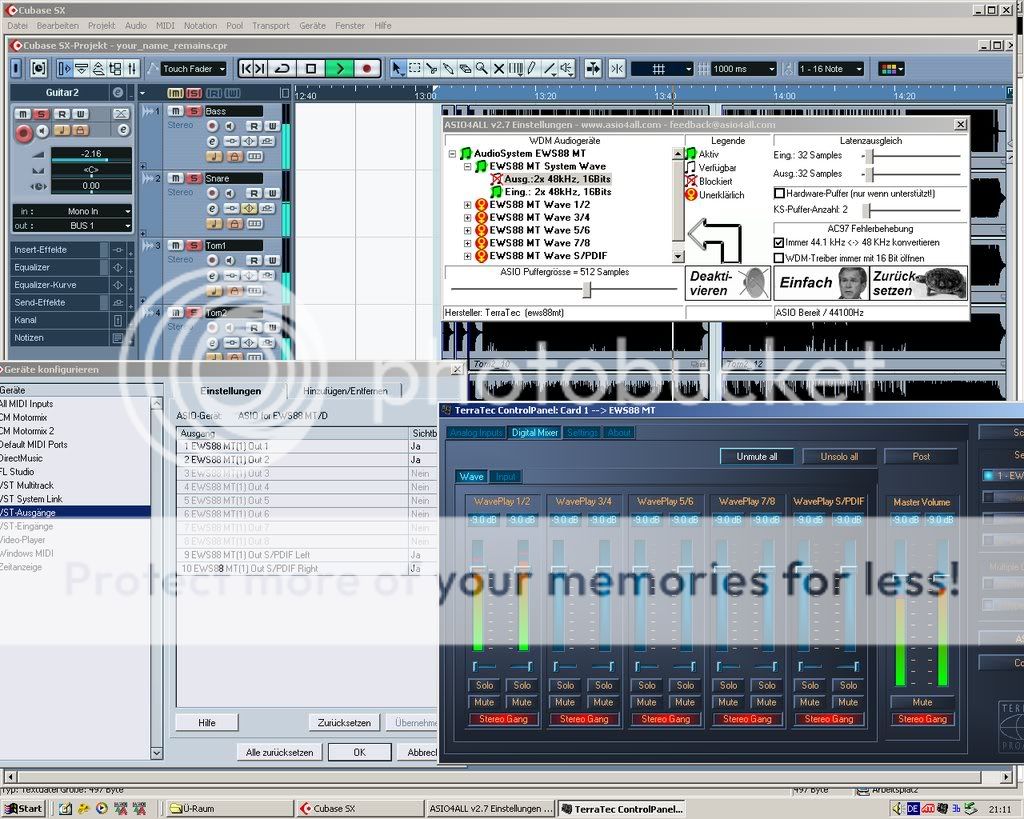Open the Projekt menu
The height and width of the screenshot is (819, 1024).
[x=101, y=25]
